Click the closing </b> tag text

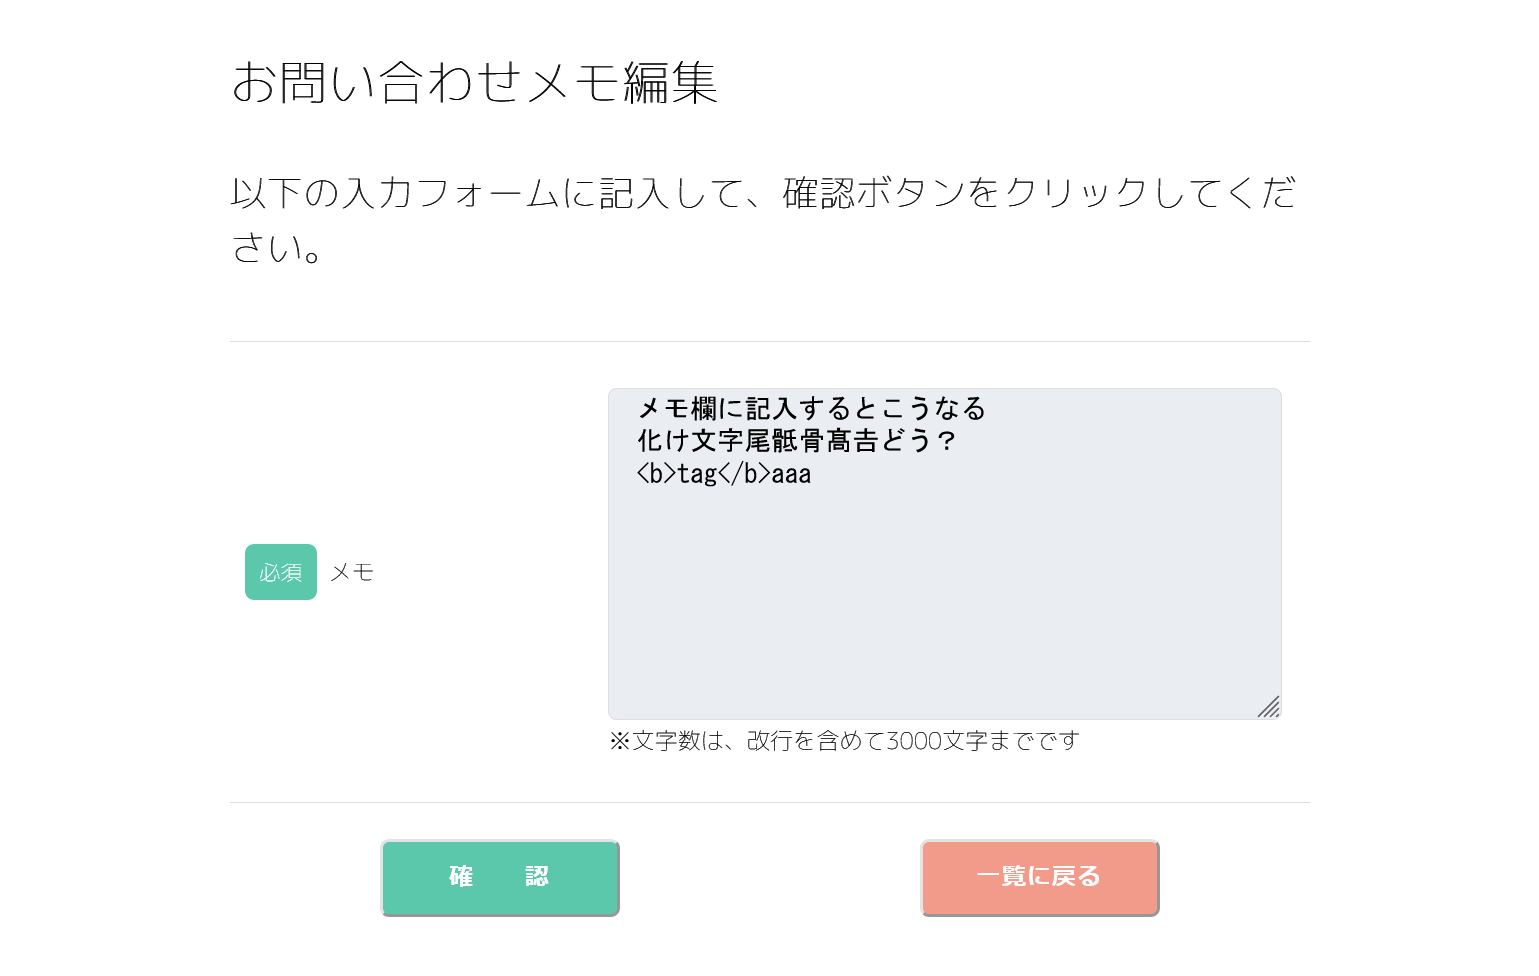tap(744, 474)
